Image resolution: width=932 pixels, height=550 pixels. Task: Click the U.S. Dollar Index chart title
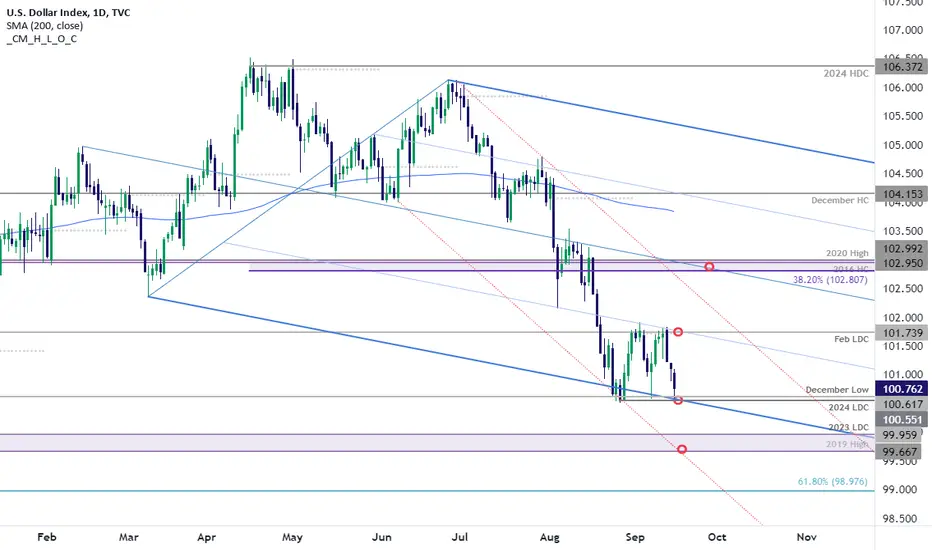coord(68,12)
